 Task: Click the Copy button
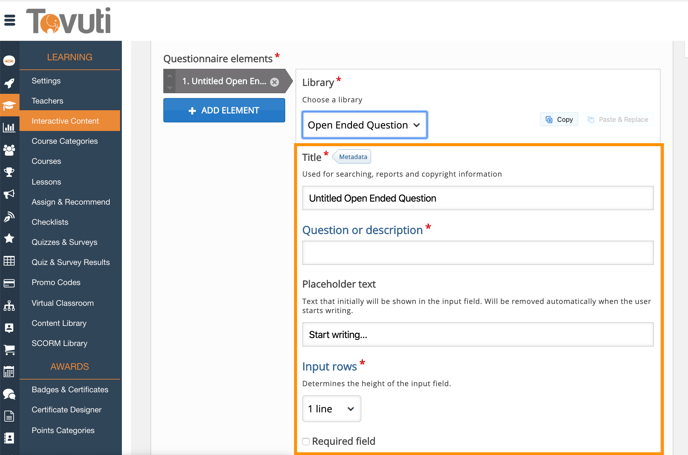coord(559,119)
